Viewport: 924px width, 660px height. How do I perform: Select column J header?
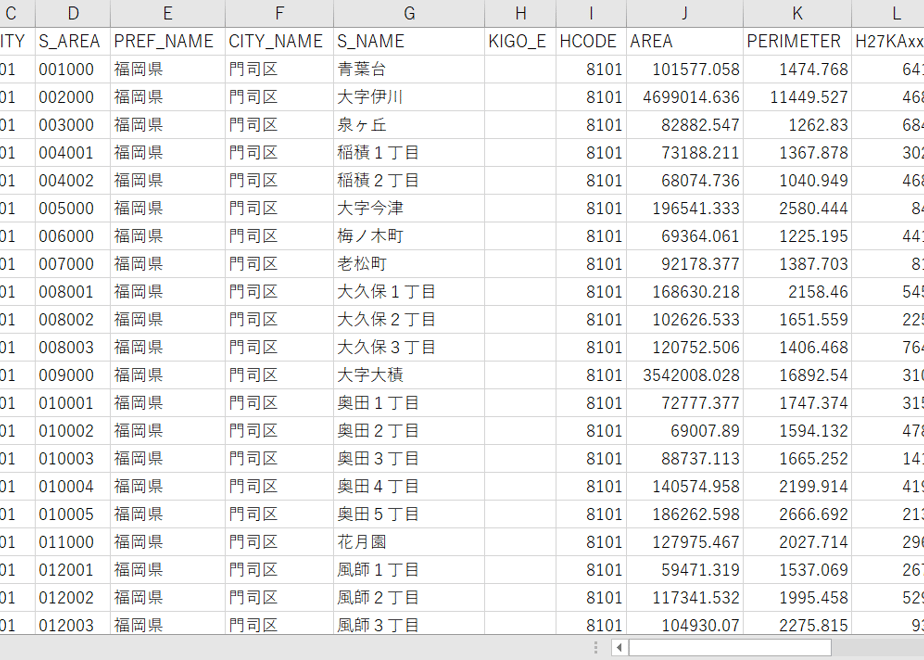(x=685, y=13)
